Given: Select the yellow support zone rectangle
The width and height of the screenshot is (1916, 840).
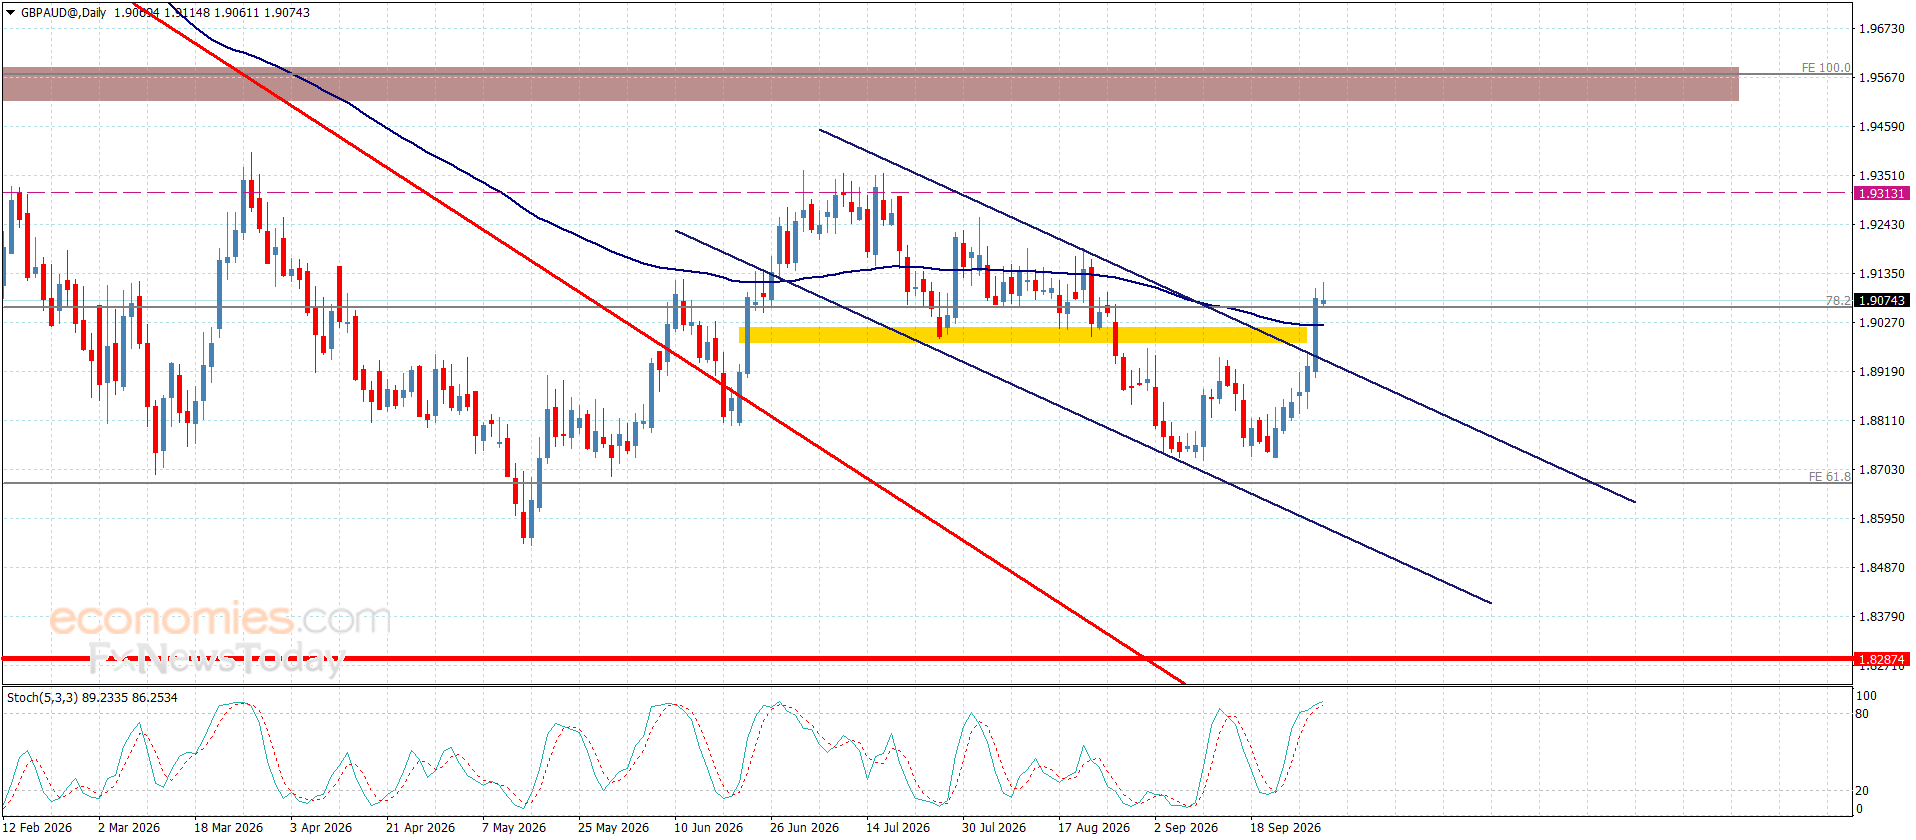Looking at the screenshot, I should click(x=1023, y=335).
